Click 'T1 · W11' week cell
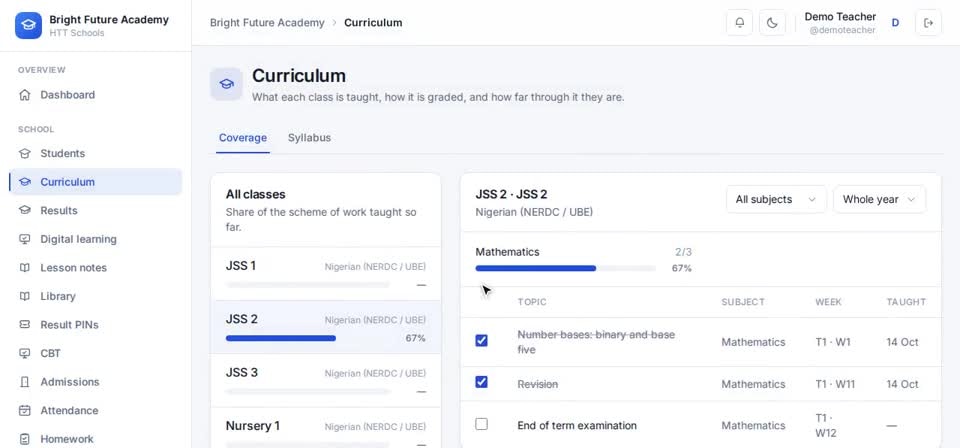This screenshot has width=960, height=448. click(835, 384)
